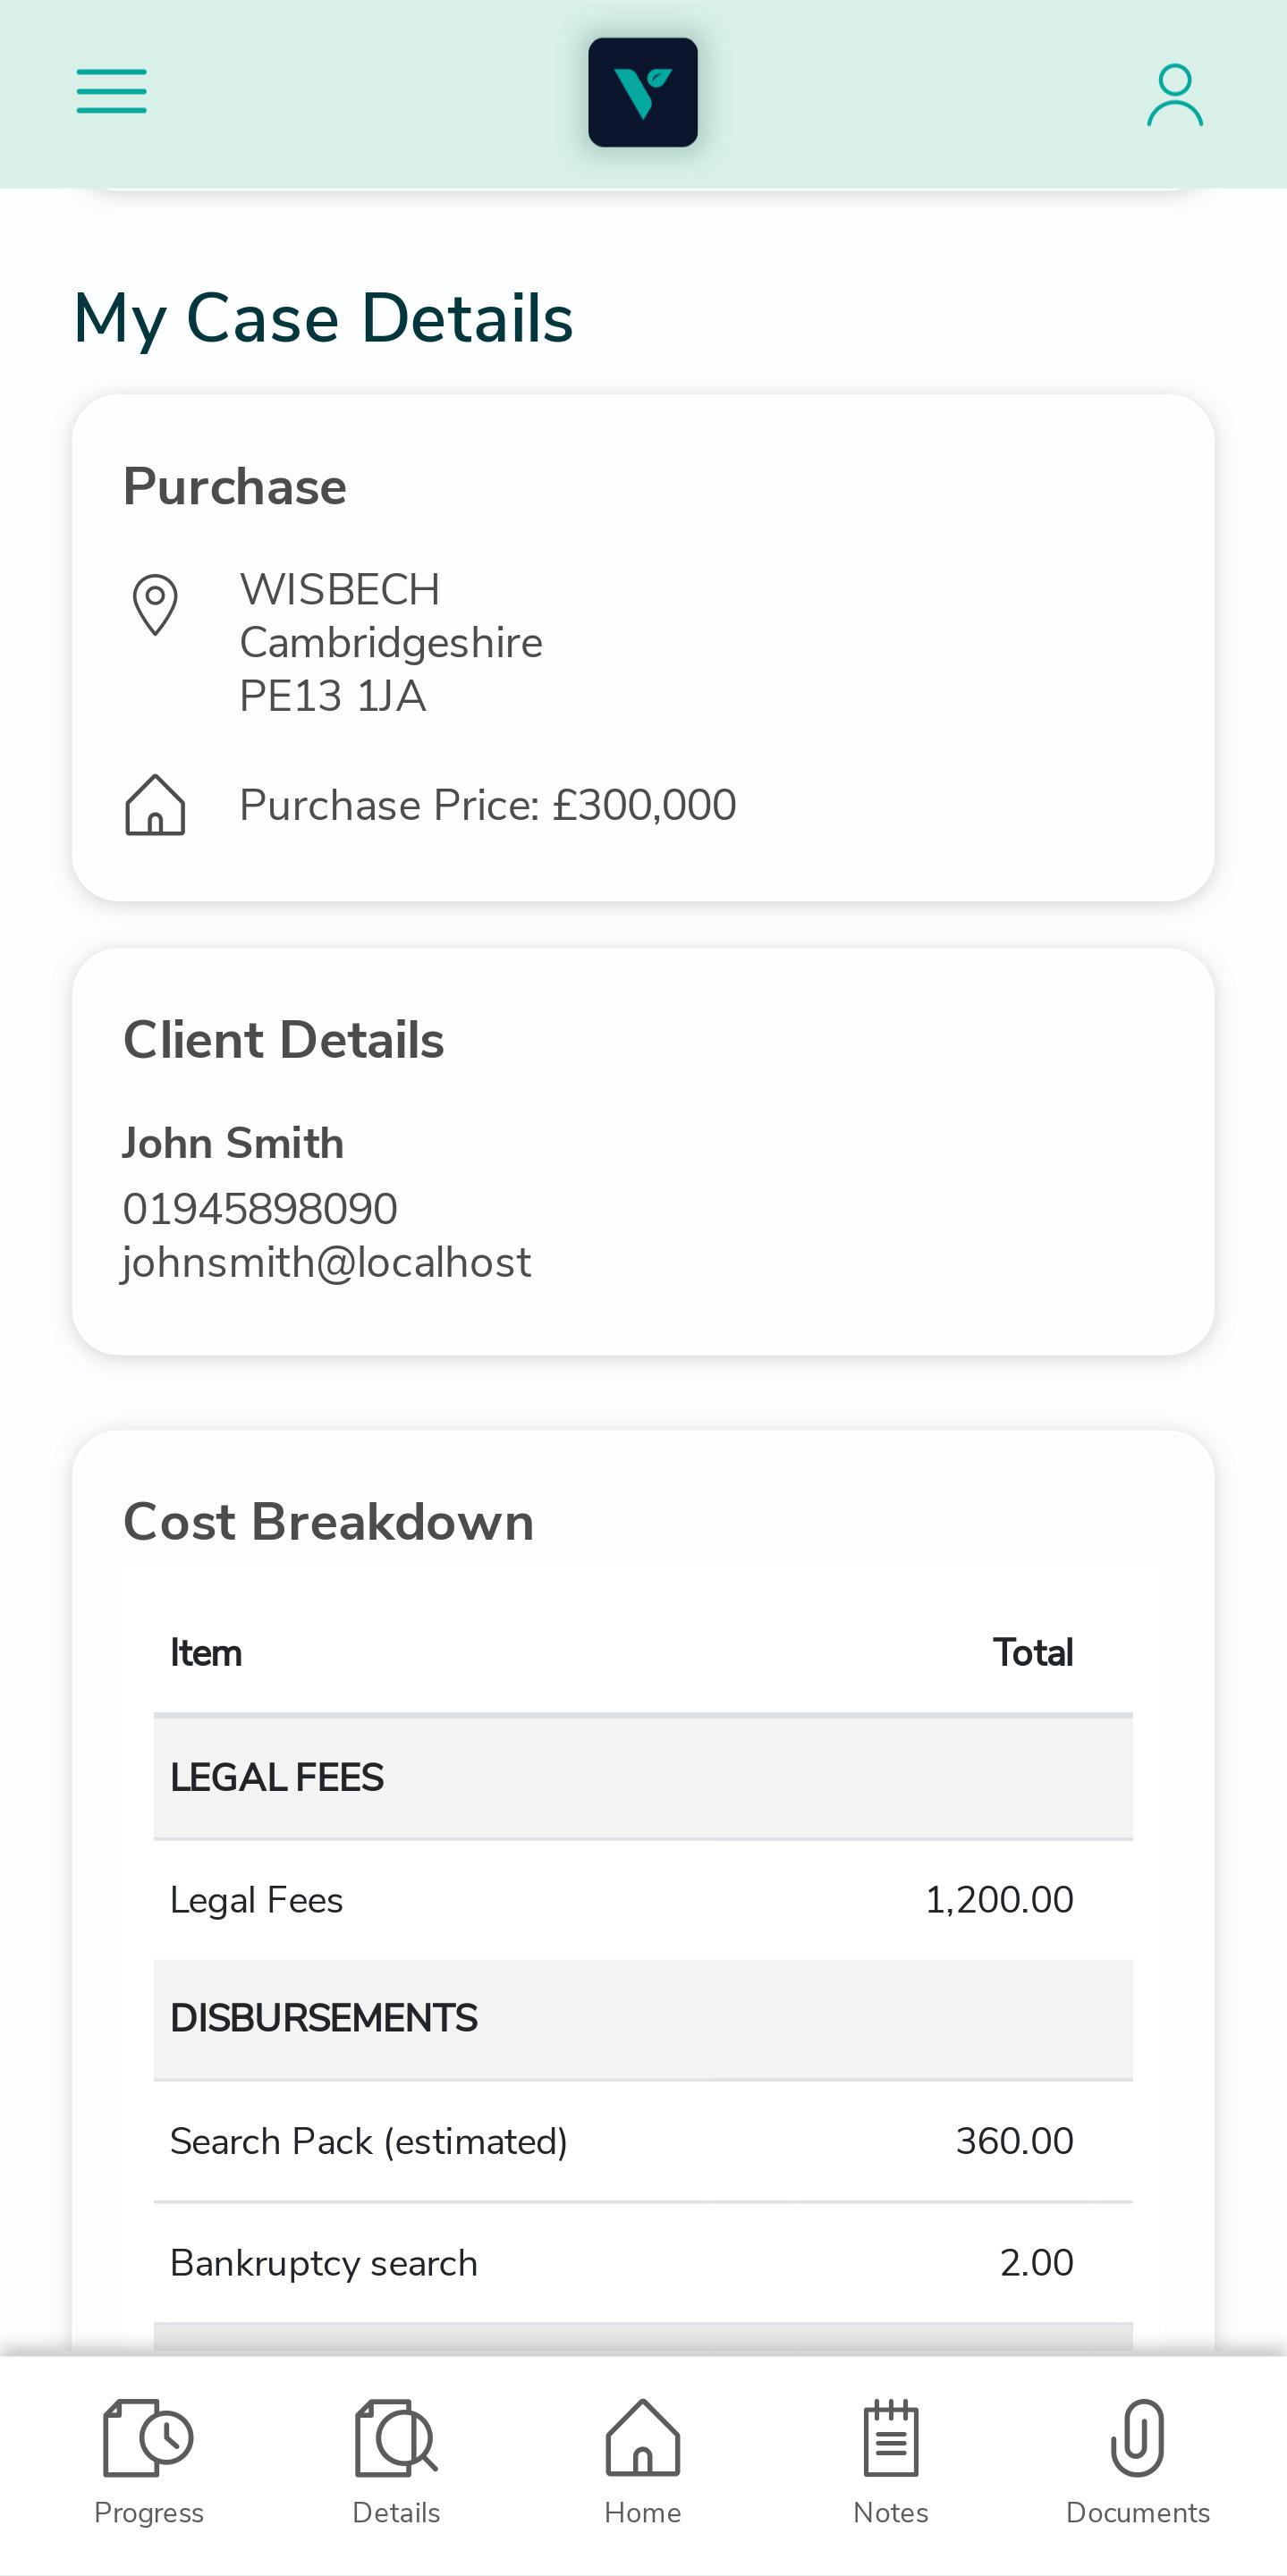Open the hamburger menu
Image resolution: width=1287 pixels, height=2576 pixels.
(x=112, y=92)
